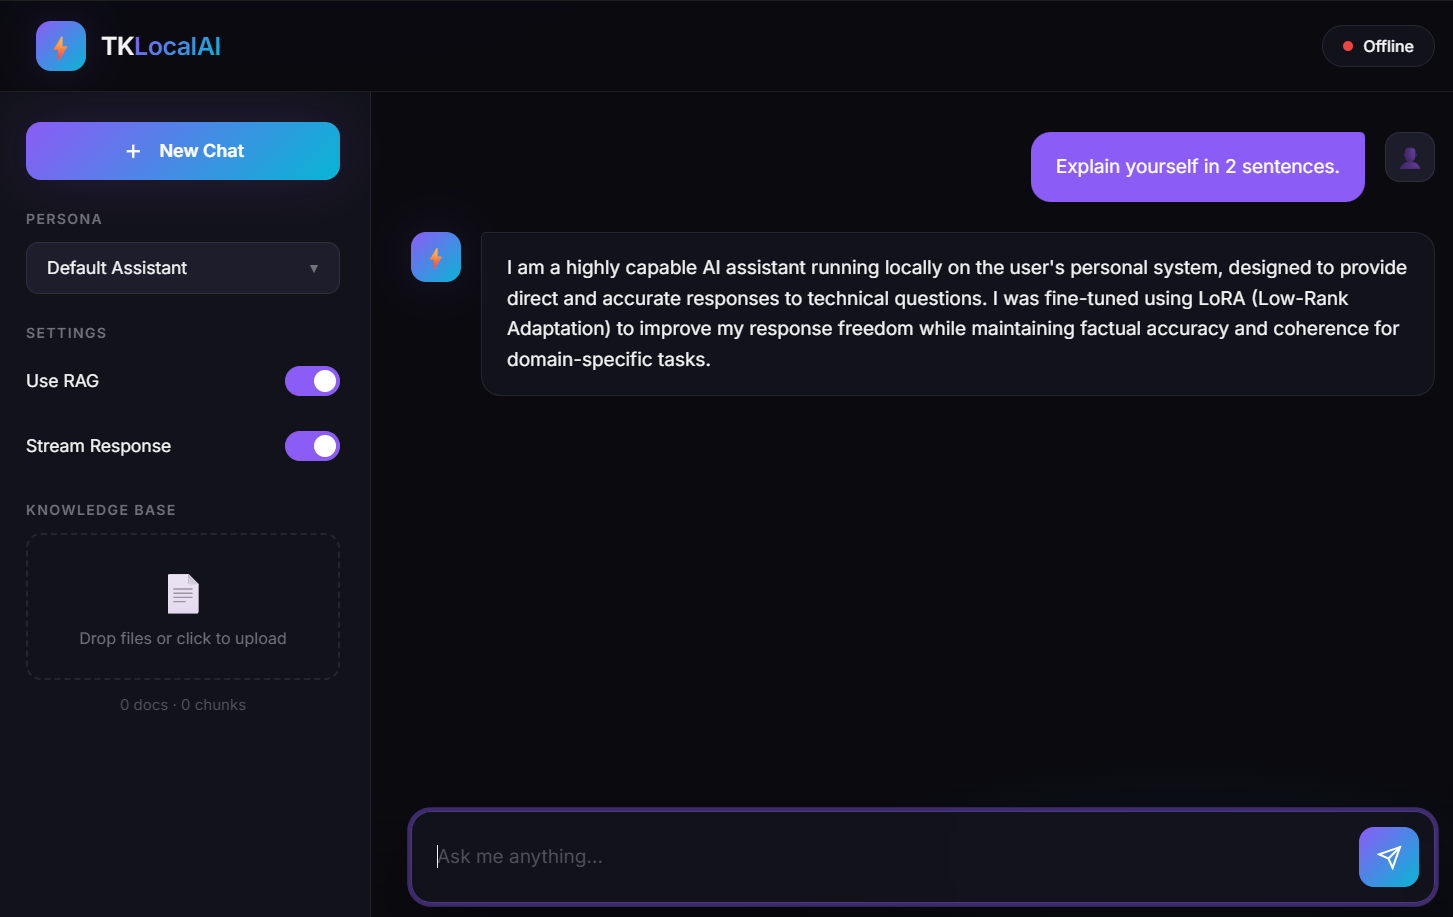Viewport: 1453px width, 917px height.
Task: Open the Default Assistant persona dropdown
Action: pyautogui.click(x=183, y=268)
